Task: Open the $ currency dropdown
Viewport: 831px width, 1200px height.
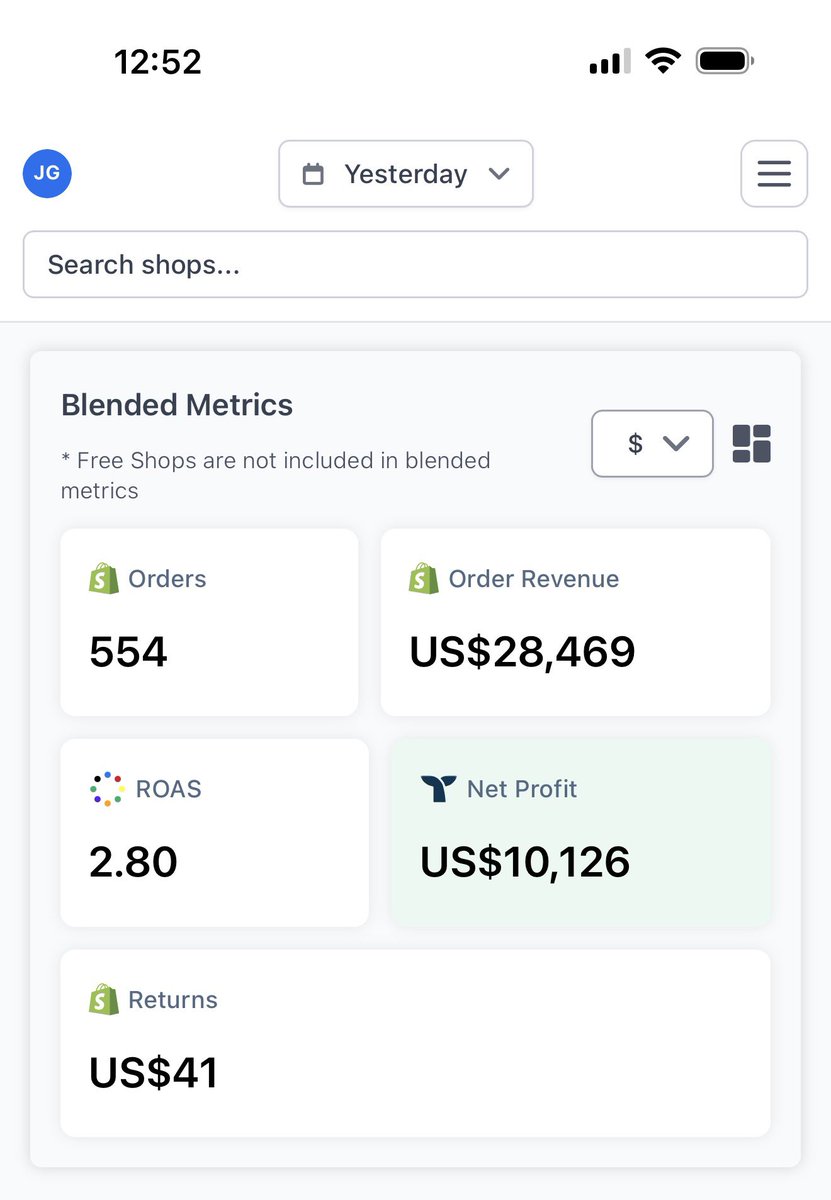Action: 653,443
